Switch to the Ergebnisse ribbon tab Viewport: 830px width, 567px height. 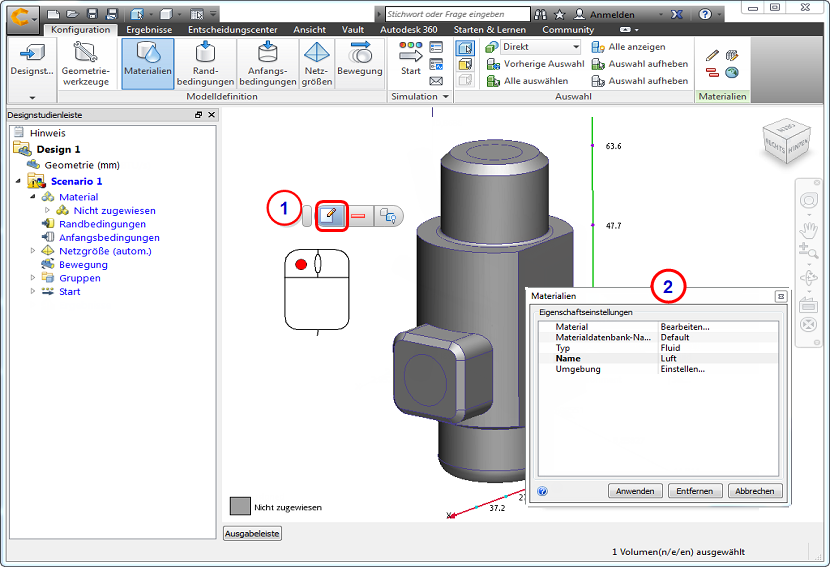[x=149, y=30]
